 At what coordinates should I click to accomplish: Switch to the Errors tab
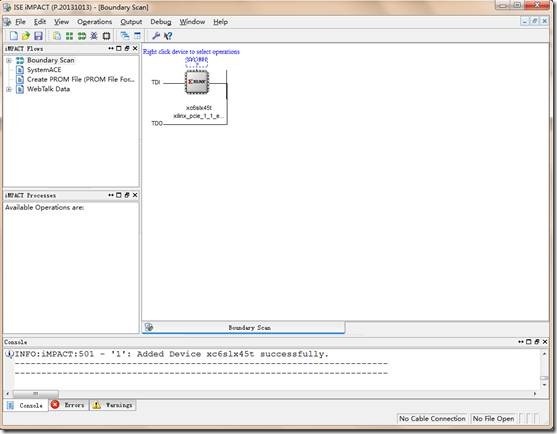point(69,405)
